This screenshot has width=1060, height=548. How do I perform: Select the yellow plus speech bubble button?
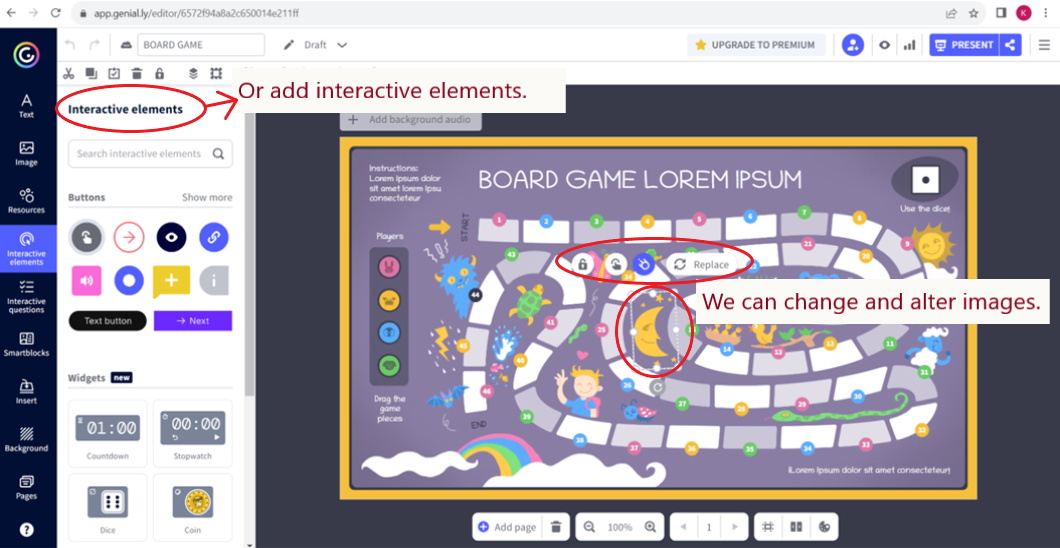171,281
